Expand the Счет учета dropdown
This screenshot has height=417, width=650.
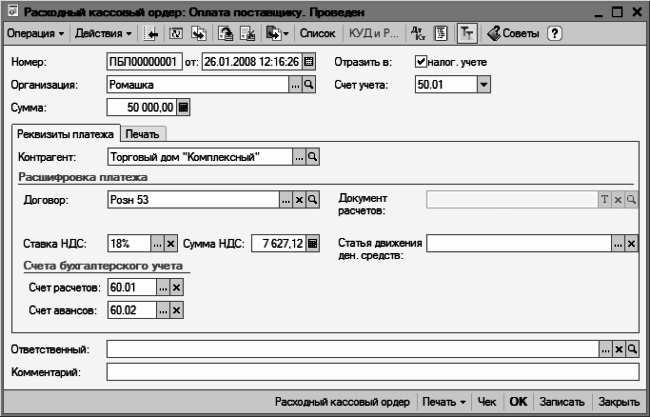click(x=483, y=85)
